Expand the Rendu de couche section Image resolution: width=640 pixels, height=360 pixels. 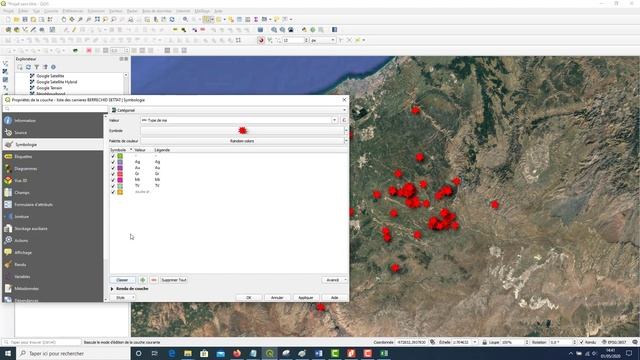(112, 289)
